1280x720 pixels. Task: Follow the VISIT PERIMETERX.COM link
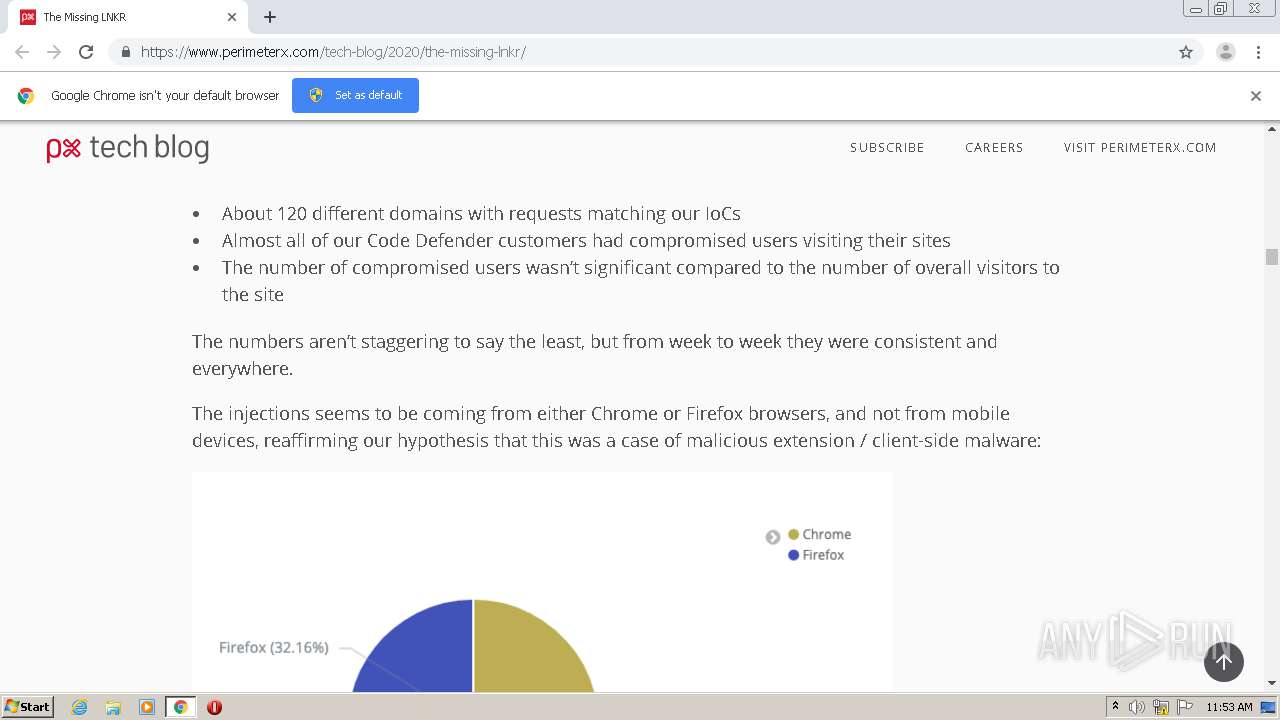1140,148
